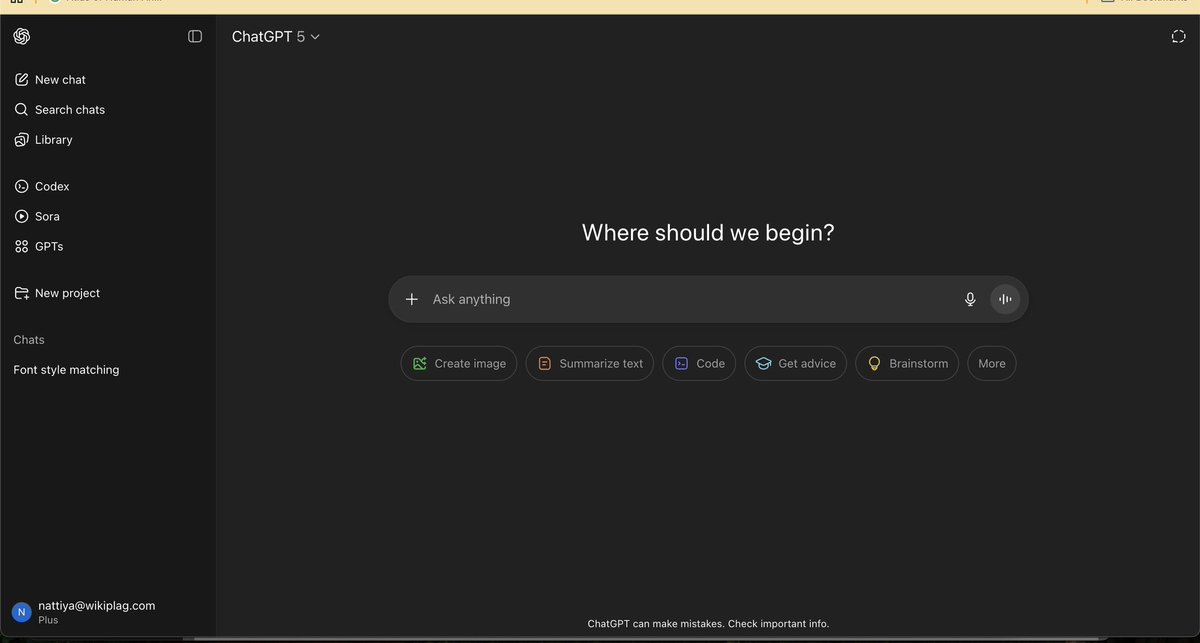The width and height of the screenshot is (1200, 643).
Task: Choose the Summarize text suggestion
Action: coord(590,363)
